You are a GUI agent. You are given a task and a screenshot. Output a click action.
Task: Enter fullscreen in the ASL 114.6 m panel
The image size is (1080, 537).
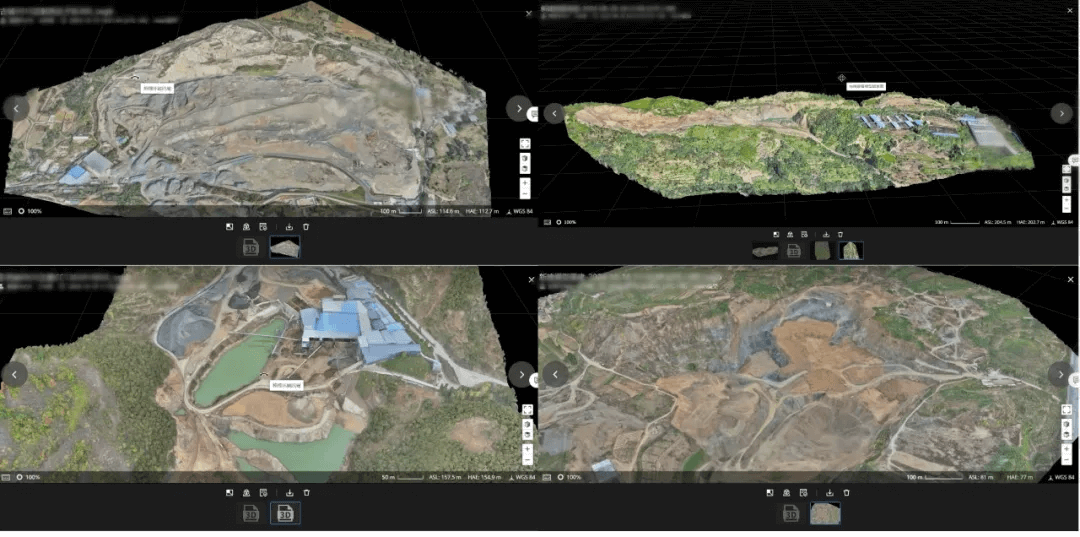coord(526,144)
